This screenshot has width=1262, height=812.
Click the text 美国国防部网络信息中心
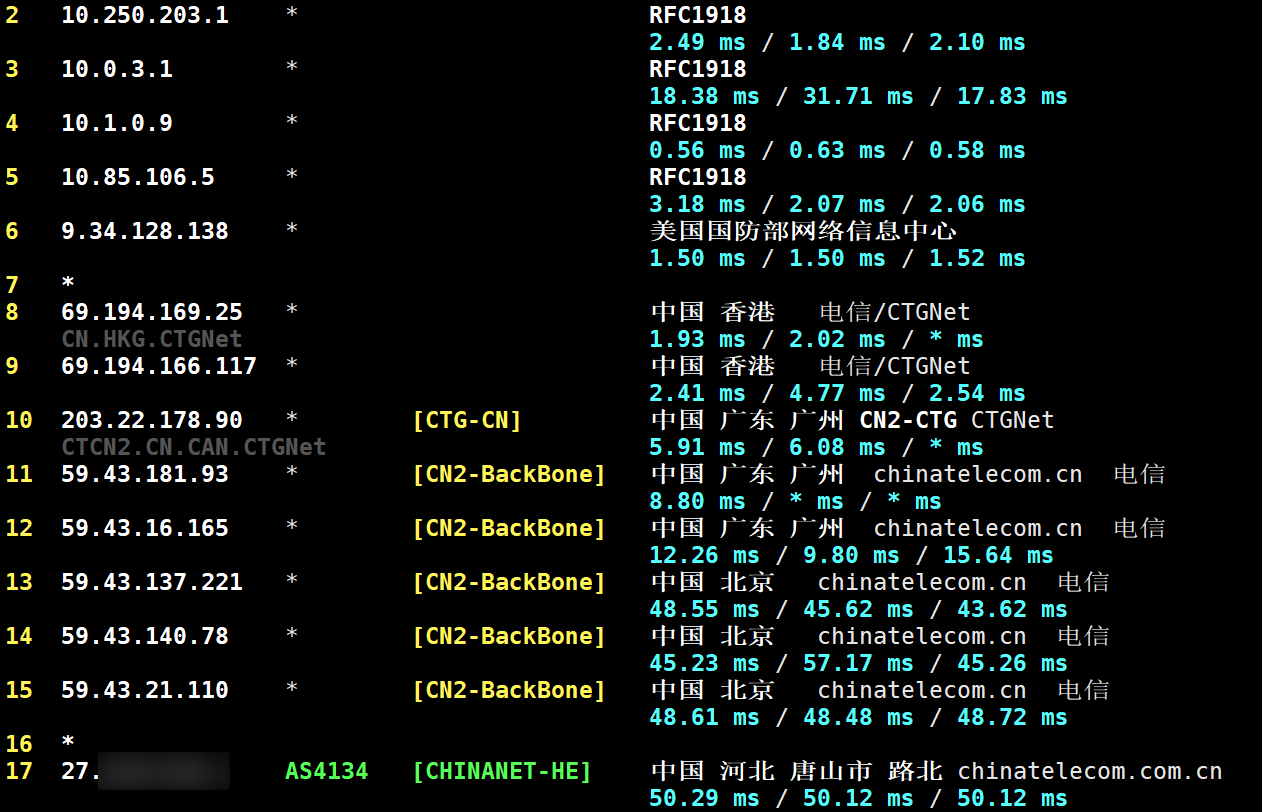click(803, 231)
